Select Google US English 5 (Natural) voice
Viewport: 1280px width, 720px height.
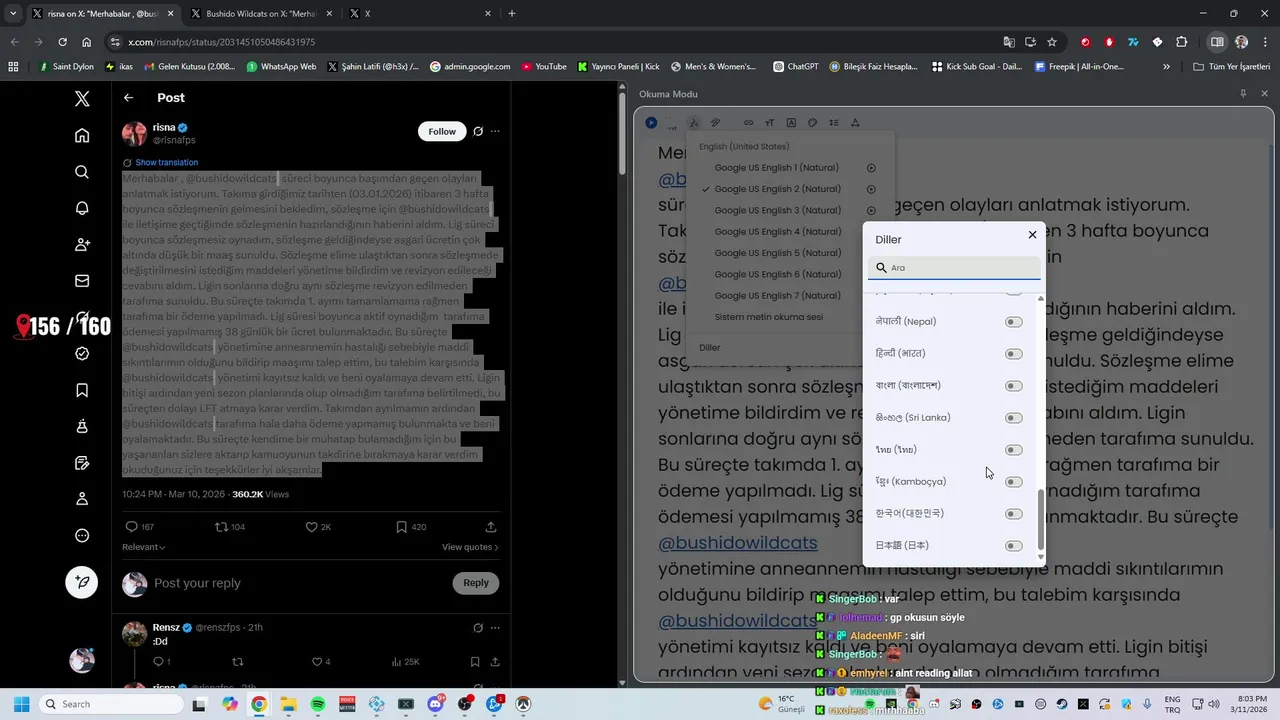[x=776, y=253]
